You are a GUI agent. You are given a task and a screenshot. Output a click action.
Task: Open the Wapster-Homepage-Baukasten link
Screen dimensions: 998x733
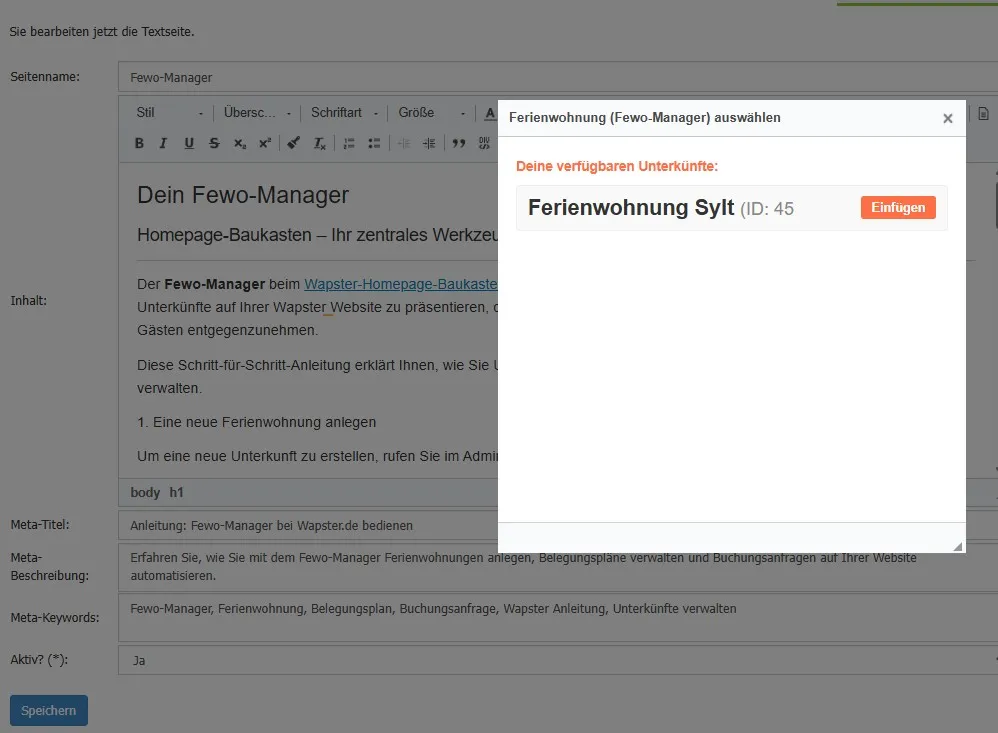401,284
